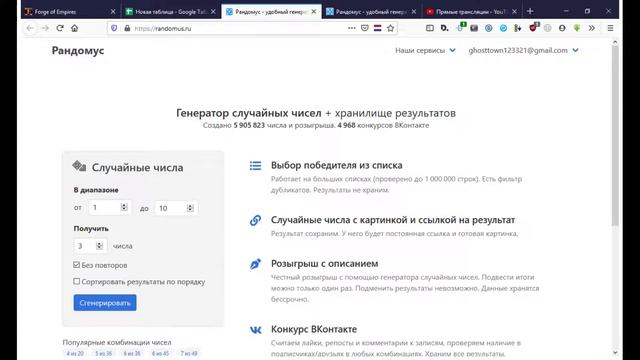Click the scrollbar down arrow
The image size is (640, 360).
click(615, 353)
